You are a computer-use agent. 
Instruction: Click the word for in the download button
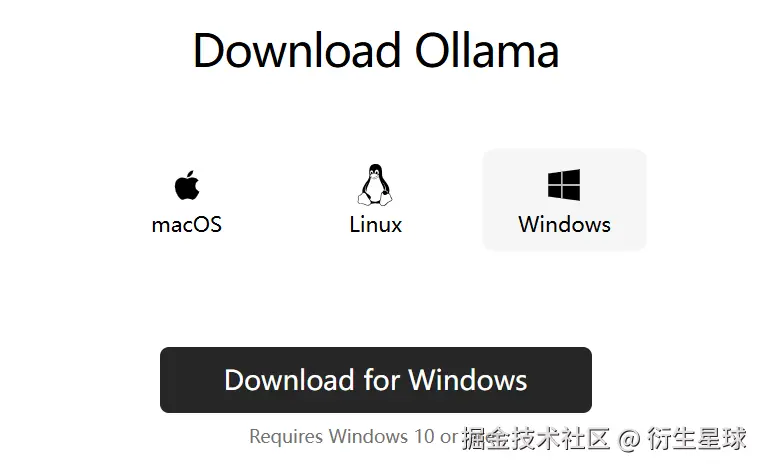[382, 380]
